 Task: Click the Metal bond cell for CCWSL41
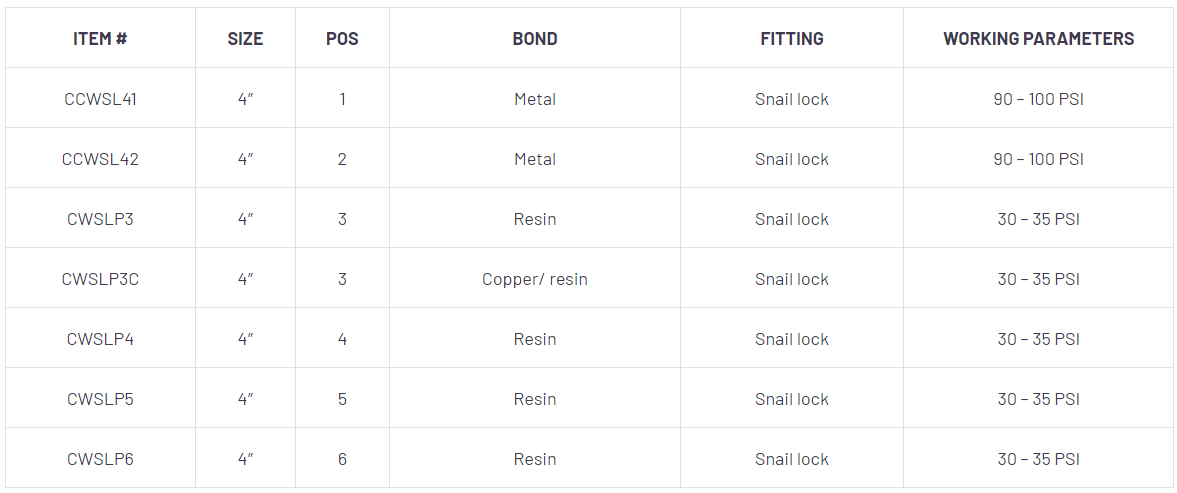(x=535, y=99)
